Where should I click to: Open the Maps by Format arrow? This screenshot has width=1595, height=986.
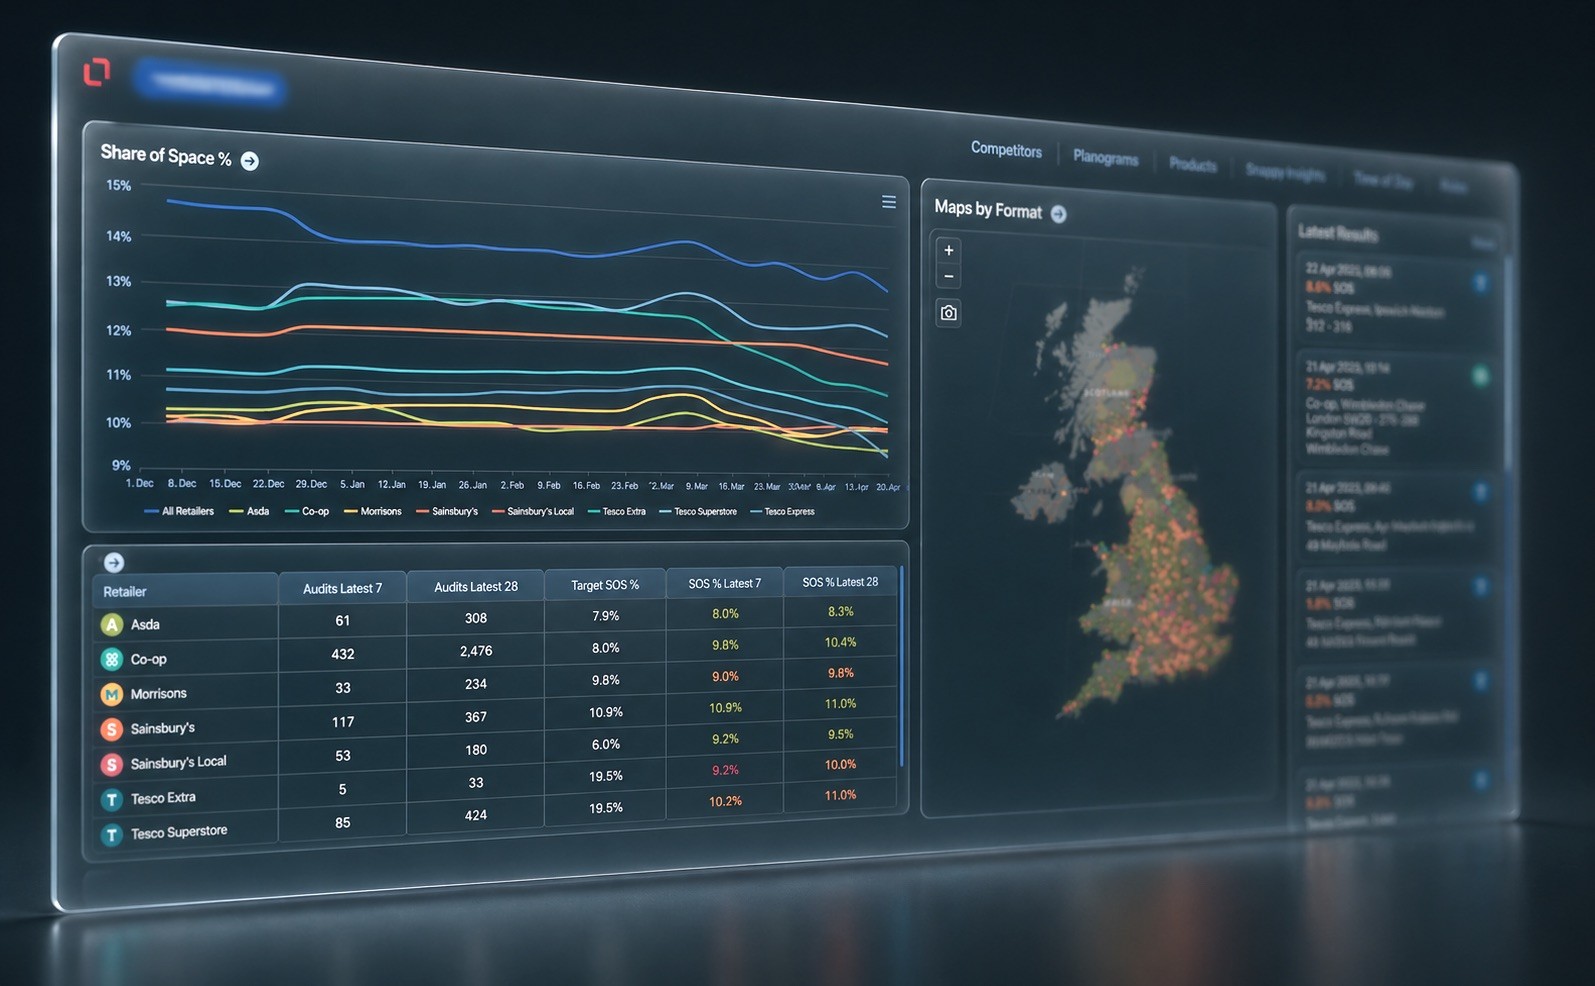(x=1058, y=214)
